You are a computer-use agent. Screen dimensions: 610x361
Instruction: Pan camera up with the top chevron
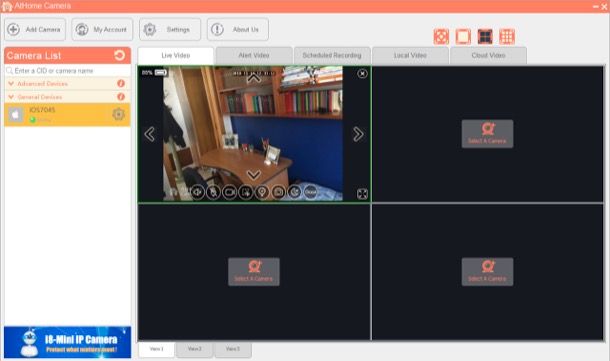[x=254, y=79]
